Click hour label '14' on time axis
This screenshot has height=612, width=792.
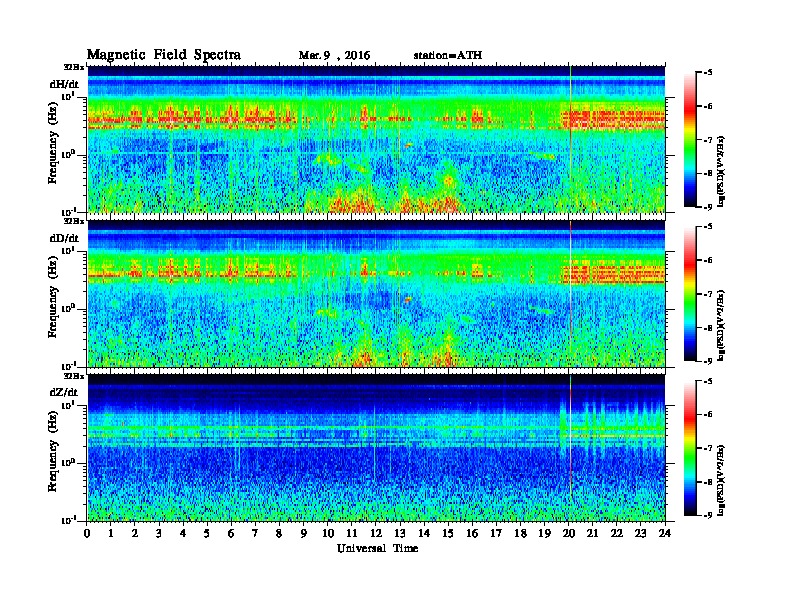[x=424, y=534]
